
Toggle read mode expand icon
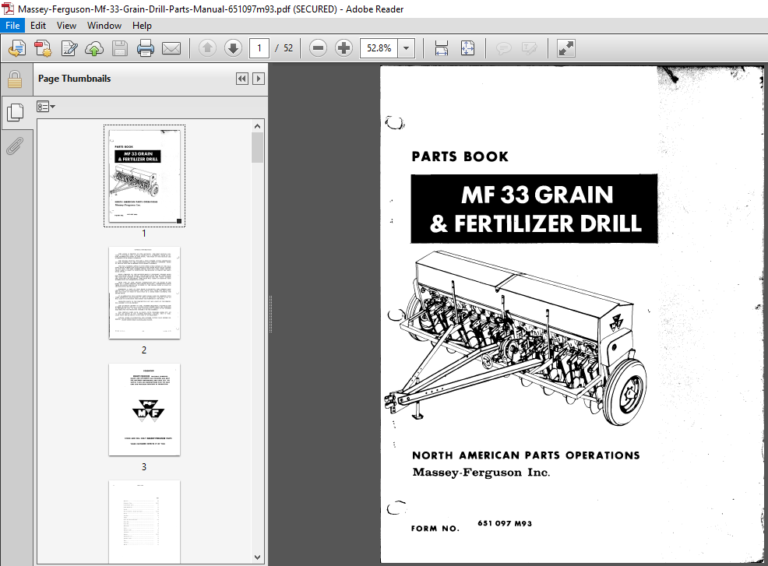click(x=566, y=48)
